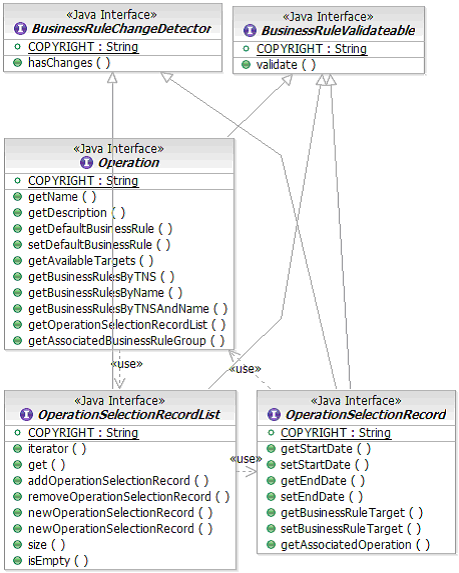Click the removeOperationSelectionRecord method
Screen dimensions: 459x573
click(129, 497)
